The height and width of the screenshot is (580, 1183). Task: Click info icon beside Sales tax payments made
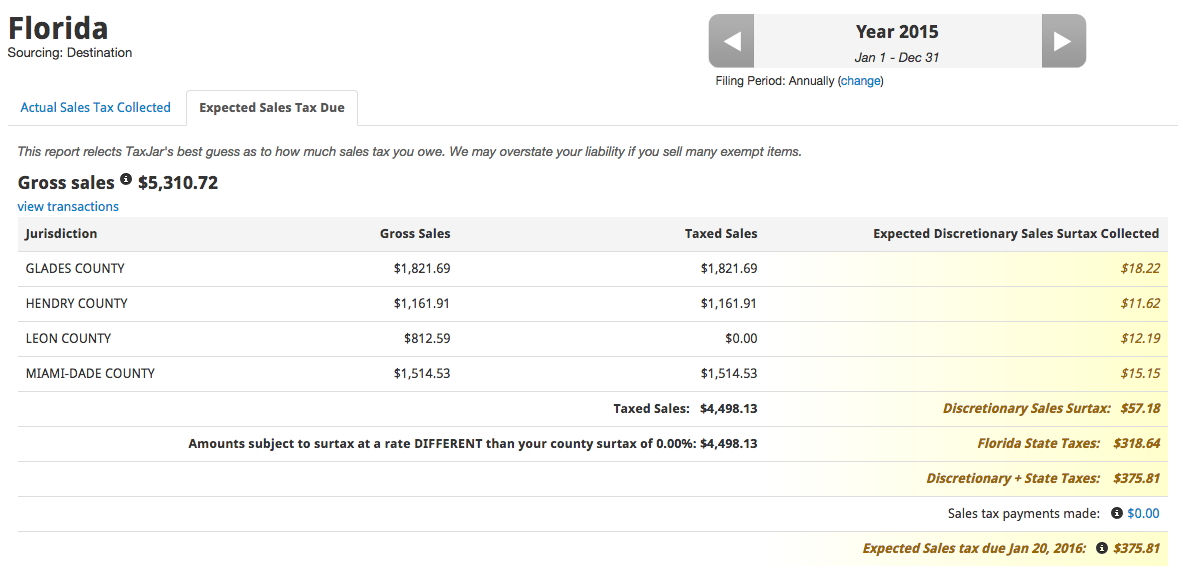pyautogui.click(x=1117, y=514)
